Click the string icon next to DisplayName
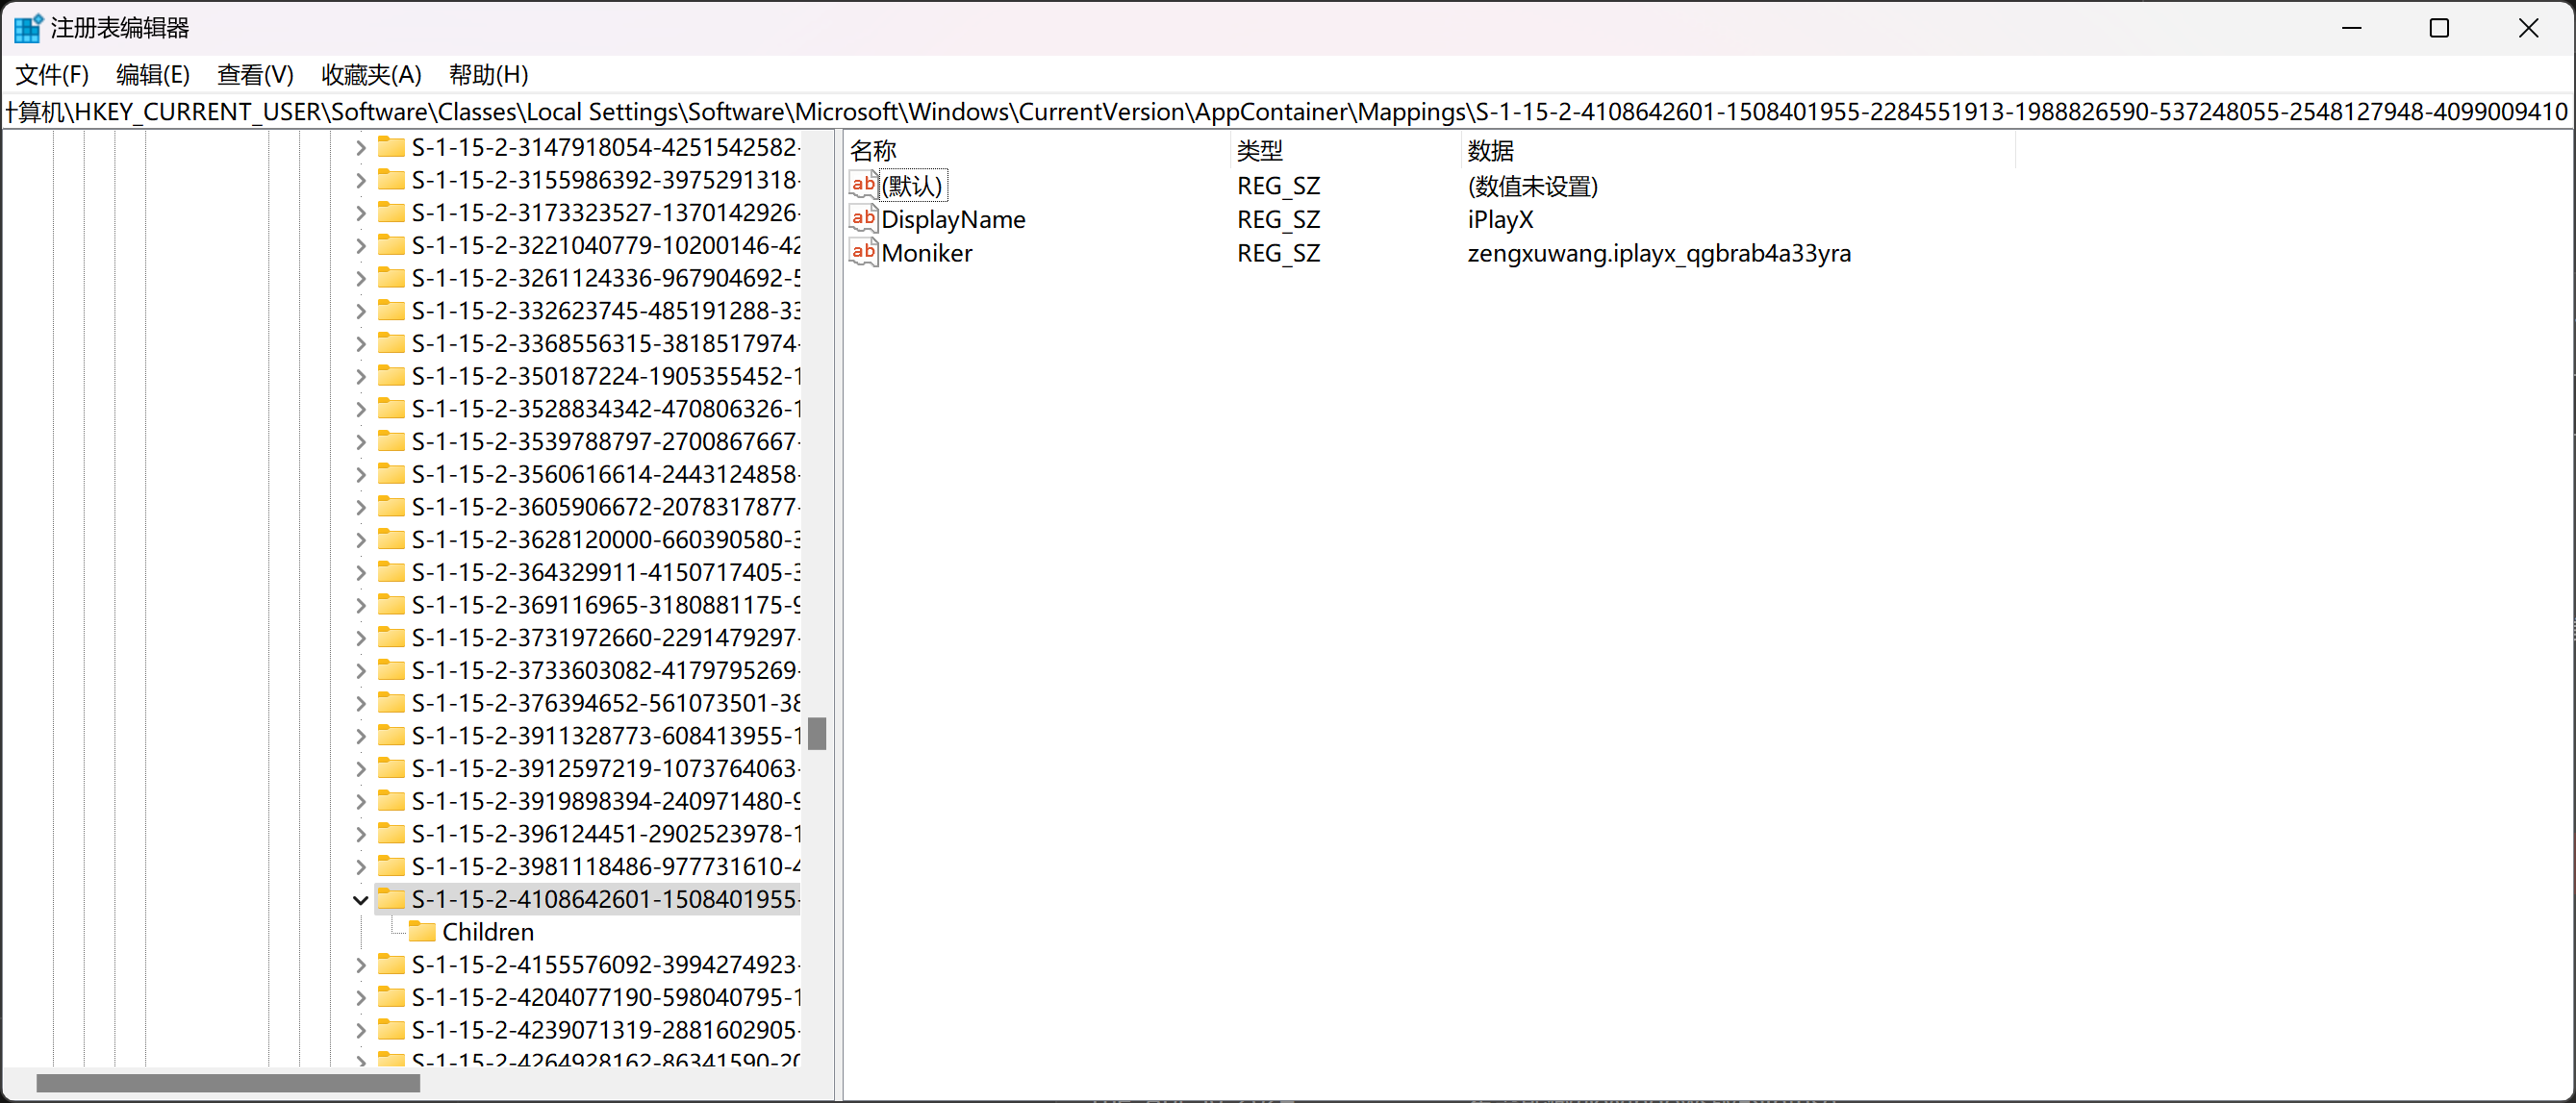Image resolution: width=2576 pixels, height=1103 pixels. click(863, 219)
